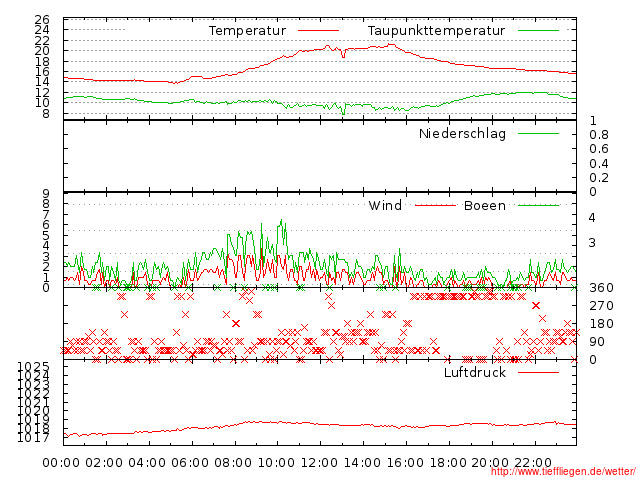Click the 06:00 time axis label
The image size is (640, 480).
[190, 463]
